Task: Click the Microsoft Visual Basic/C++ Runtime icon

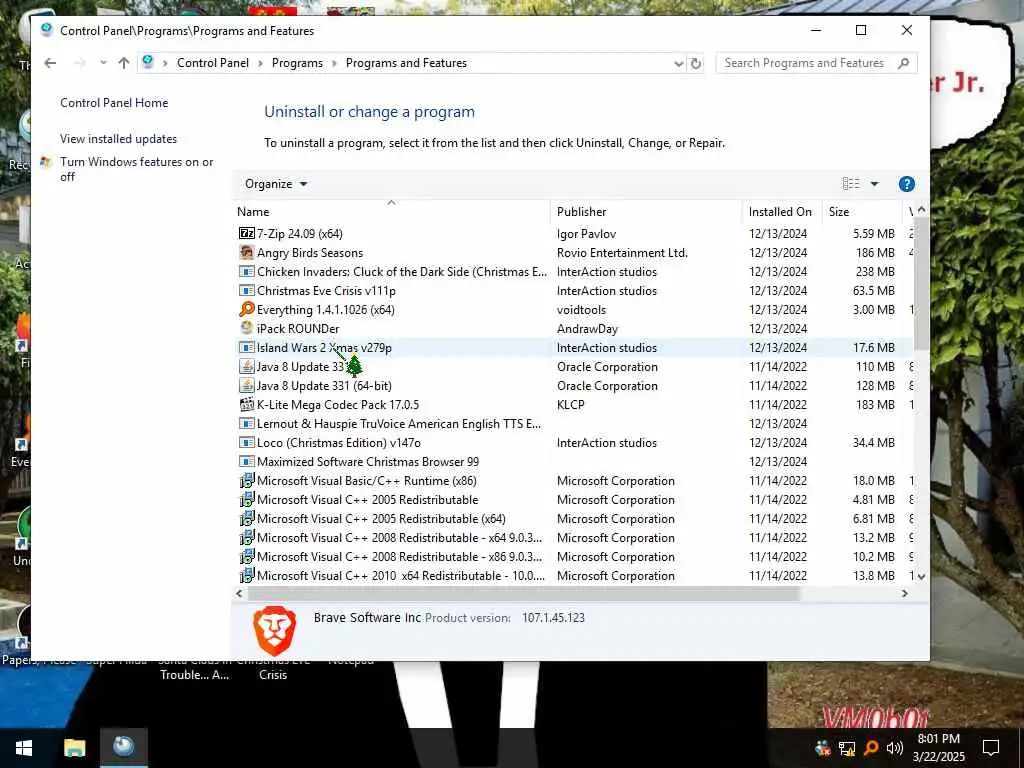Action: point(246,481)
